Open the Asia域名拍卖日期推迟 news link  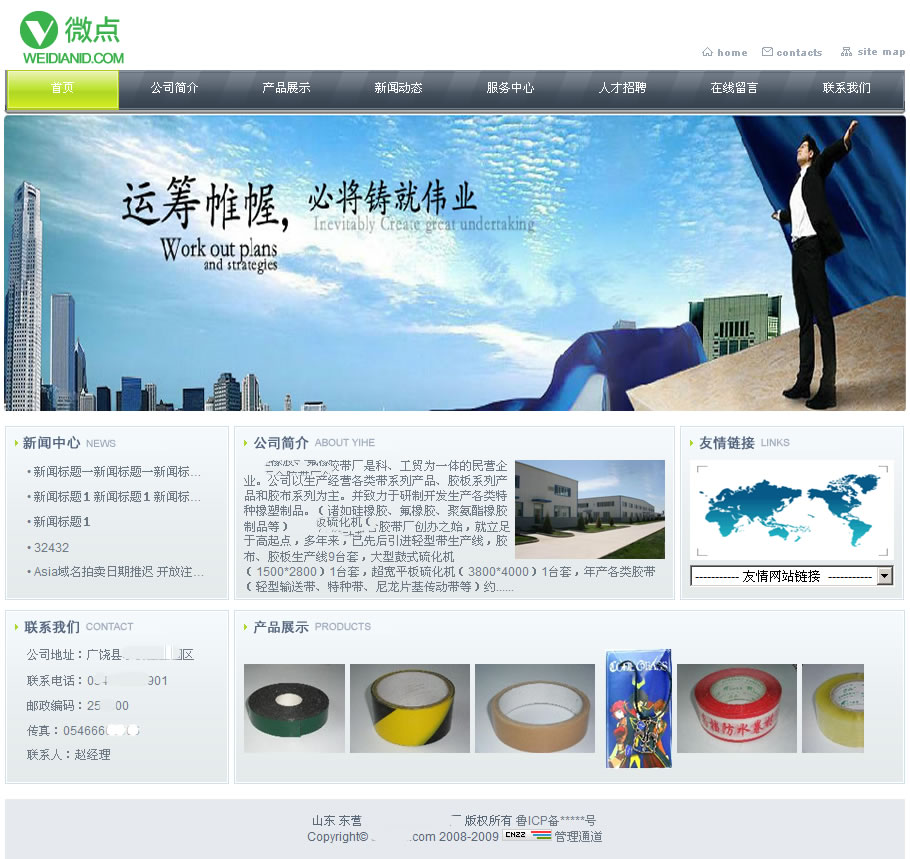click(x=118, y=572)
